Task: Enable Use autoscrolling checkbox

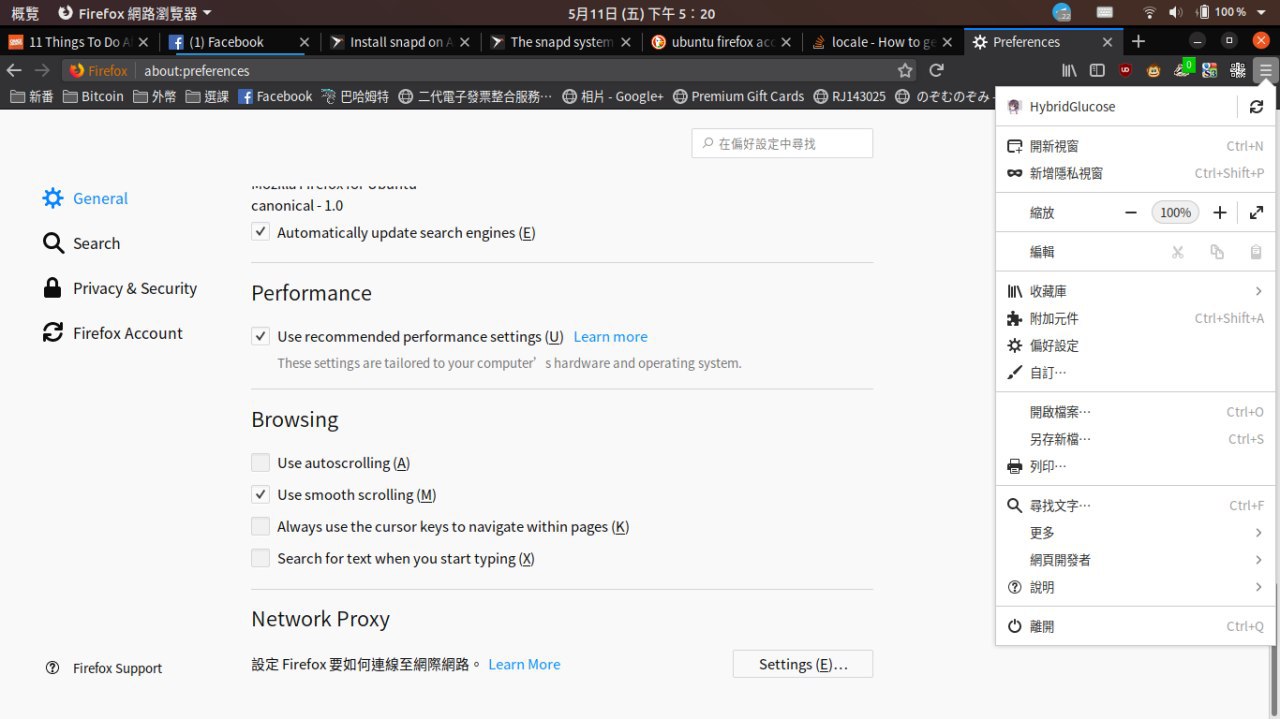Action: 260,462
